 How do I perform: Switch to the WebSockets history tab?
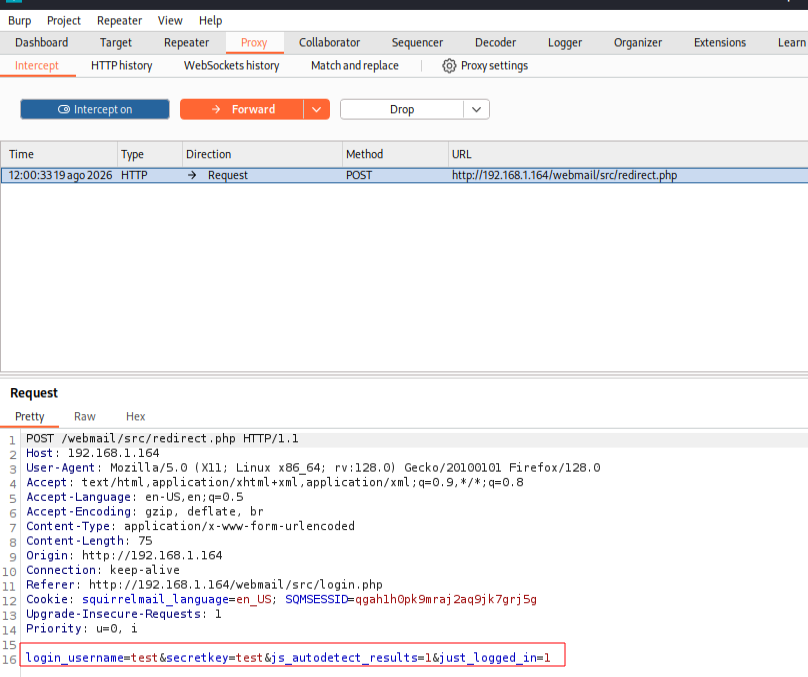point(231,65)
